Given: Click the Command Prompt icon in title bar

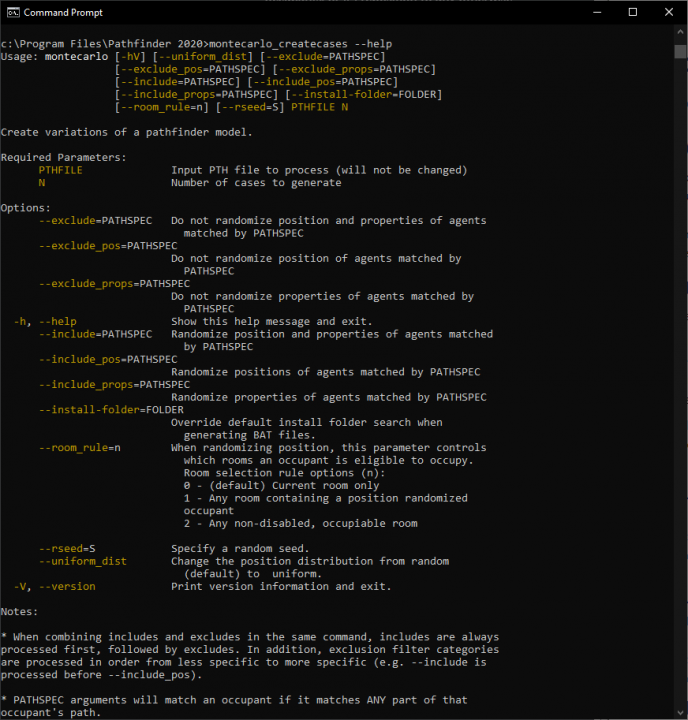Looking at the screenshot, I should [13, 12].
